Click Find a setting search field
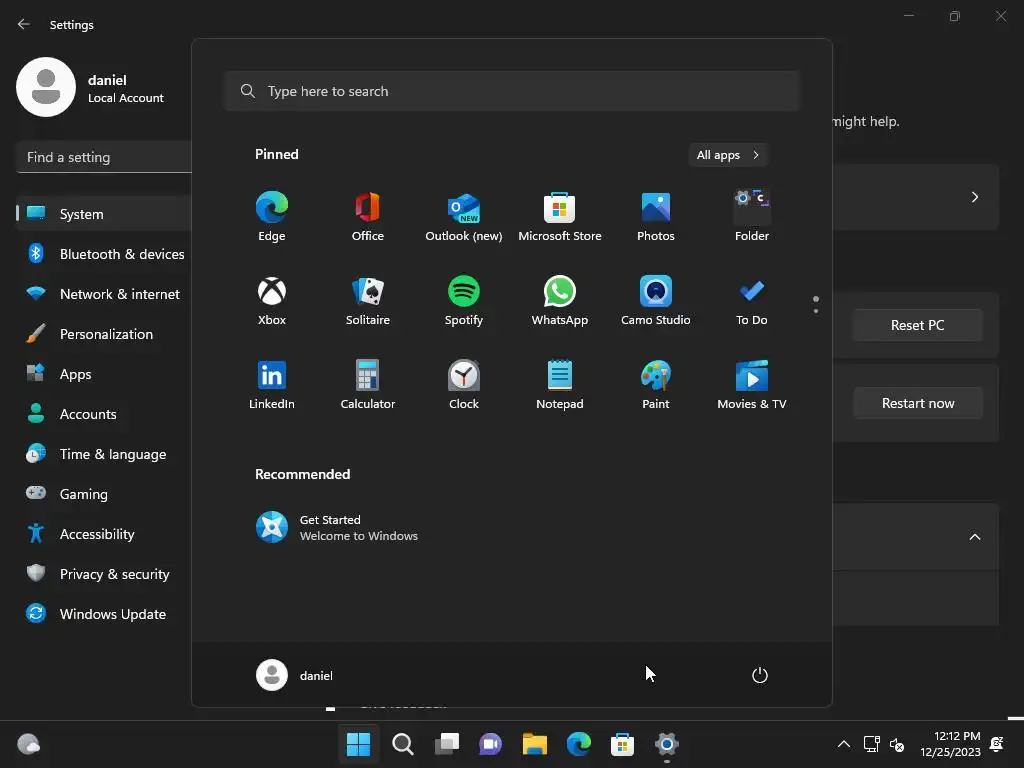1024x768 pixels. tap(104, 157)
